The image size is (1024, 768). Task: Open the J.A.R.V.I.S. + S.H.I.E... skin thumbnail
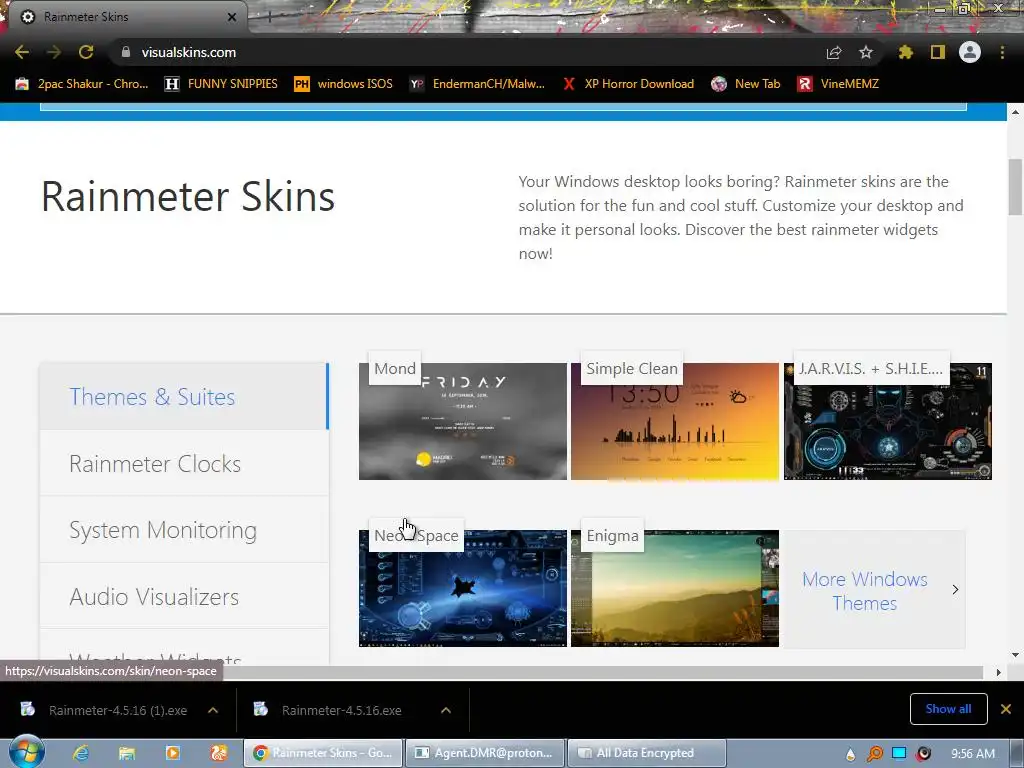coord(888,421)
